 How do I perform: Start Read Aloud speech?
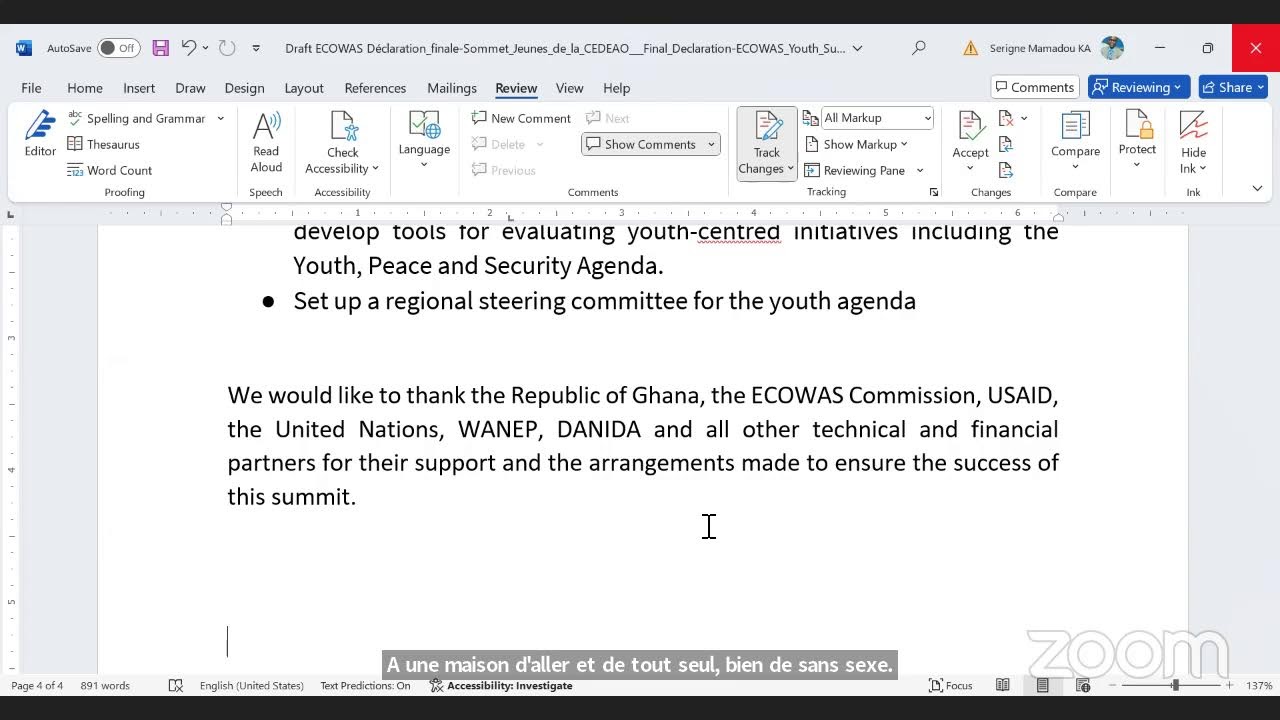(x=266, y=142)
